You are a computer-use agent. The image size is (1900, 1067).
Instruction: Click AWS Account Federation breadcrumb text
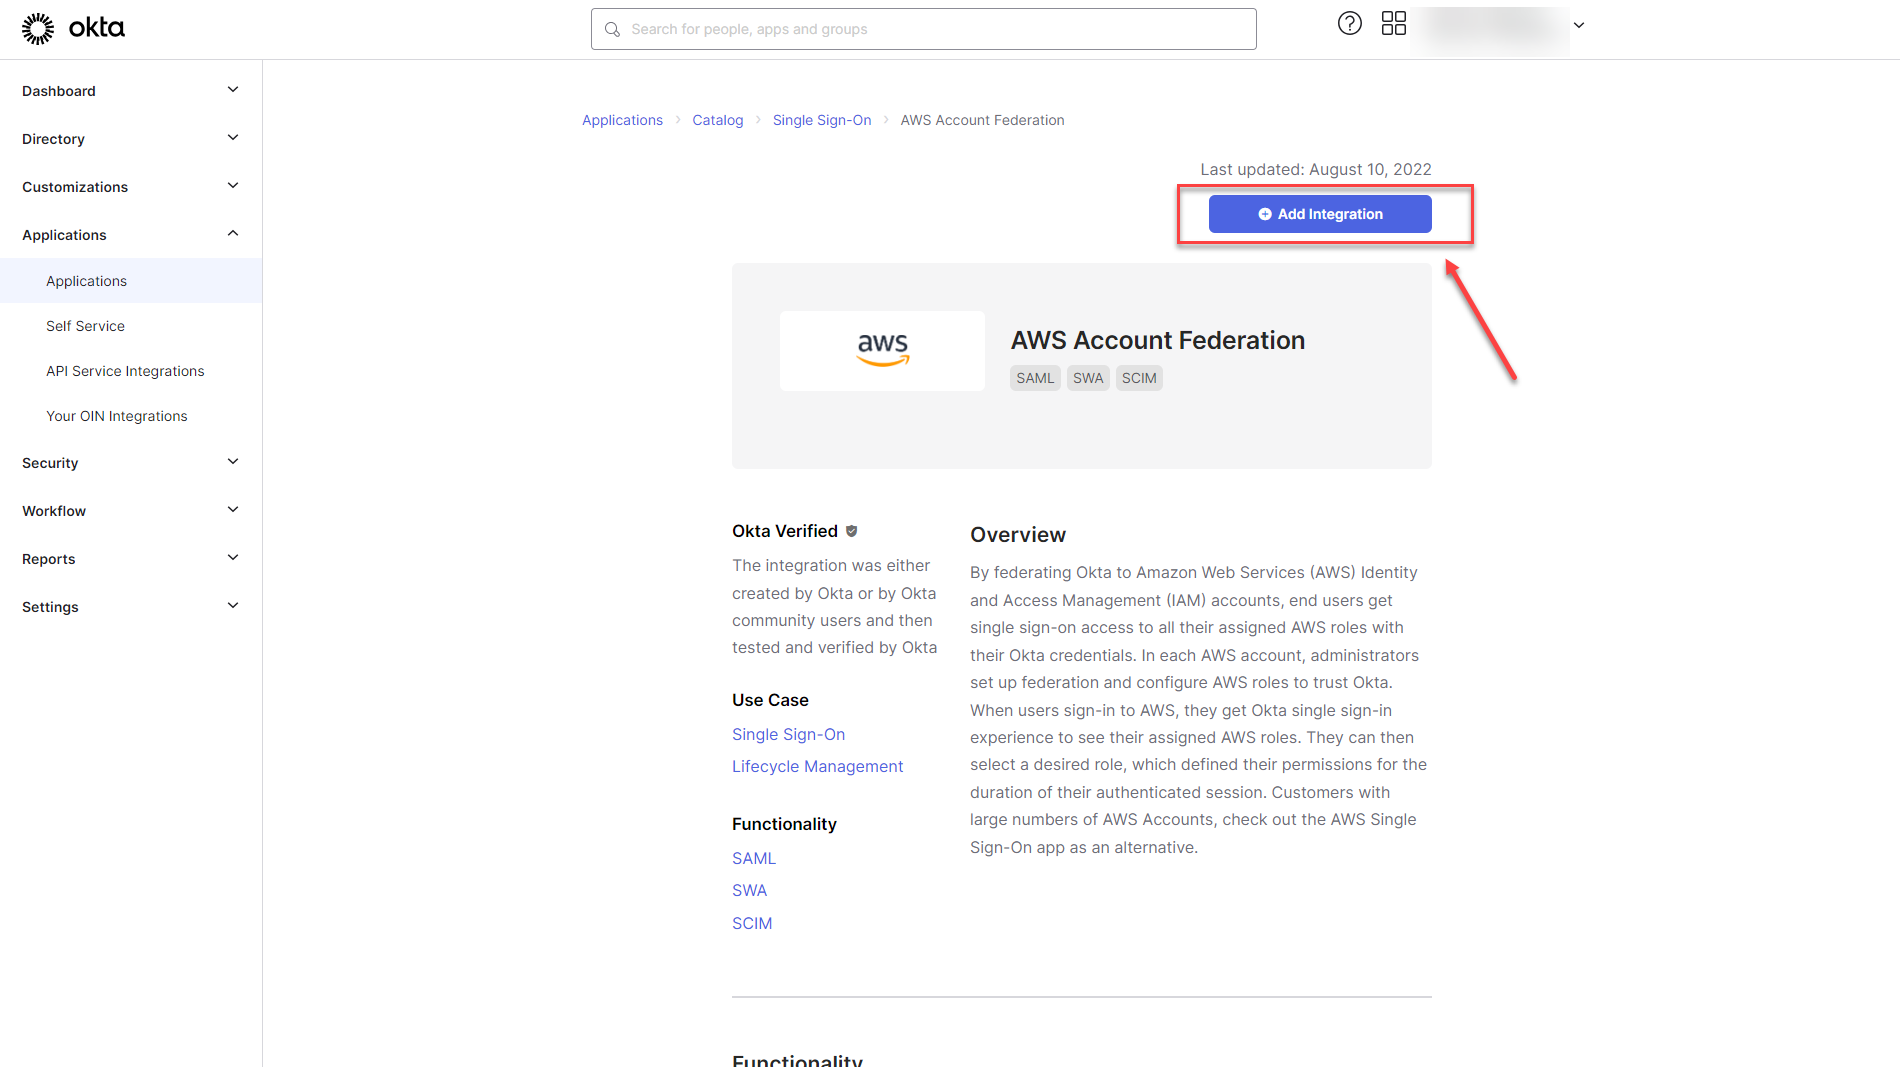pos(982,120)
